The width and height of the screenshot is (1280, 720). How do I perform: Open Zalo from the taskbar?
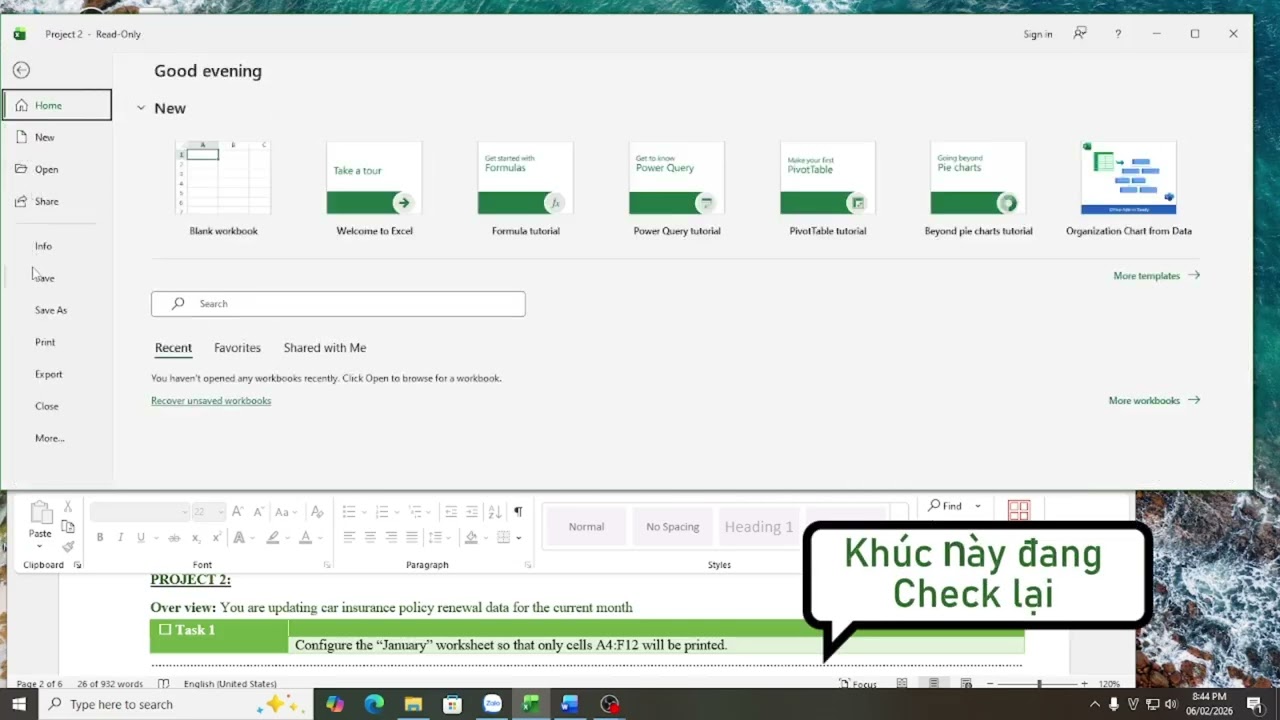tap(492, 704)
